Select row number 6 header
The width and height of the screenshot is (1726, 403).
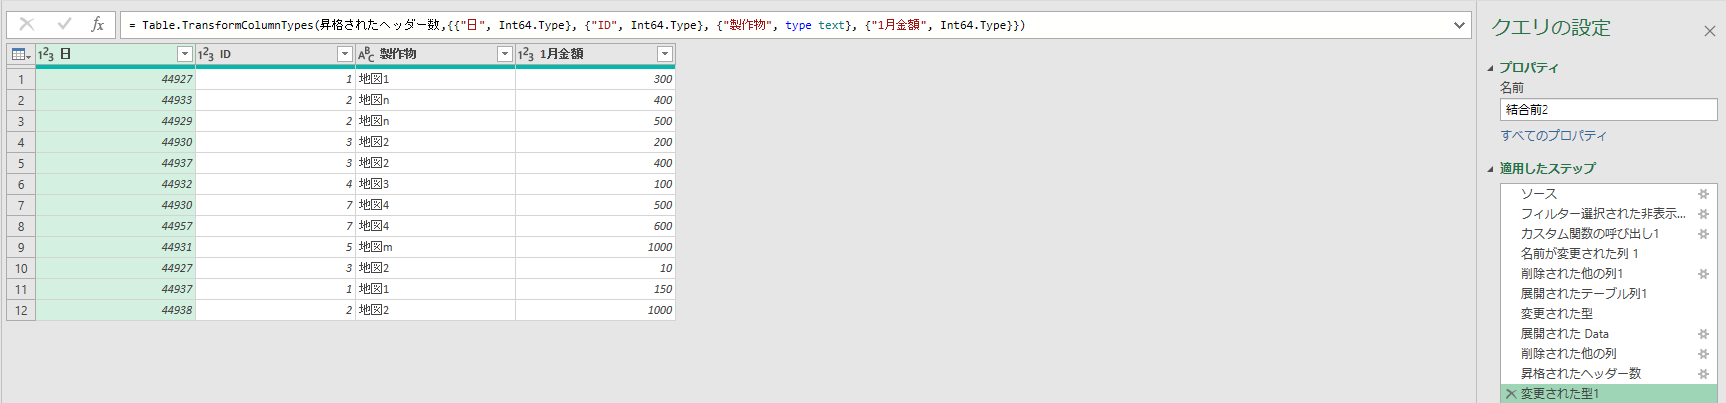(21, 184)
